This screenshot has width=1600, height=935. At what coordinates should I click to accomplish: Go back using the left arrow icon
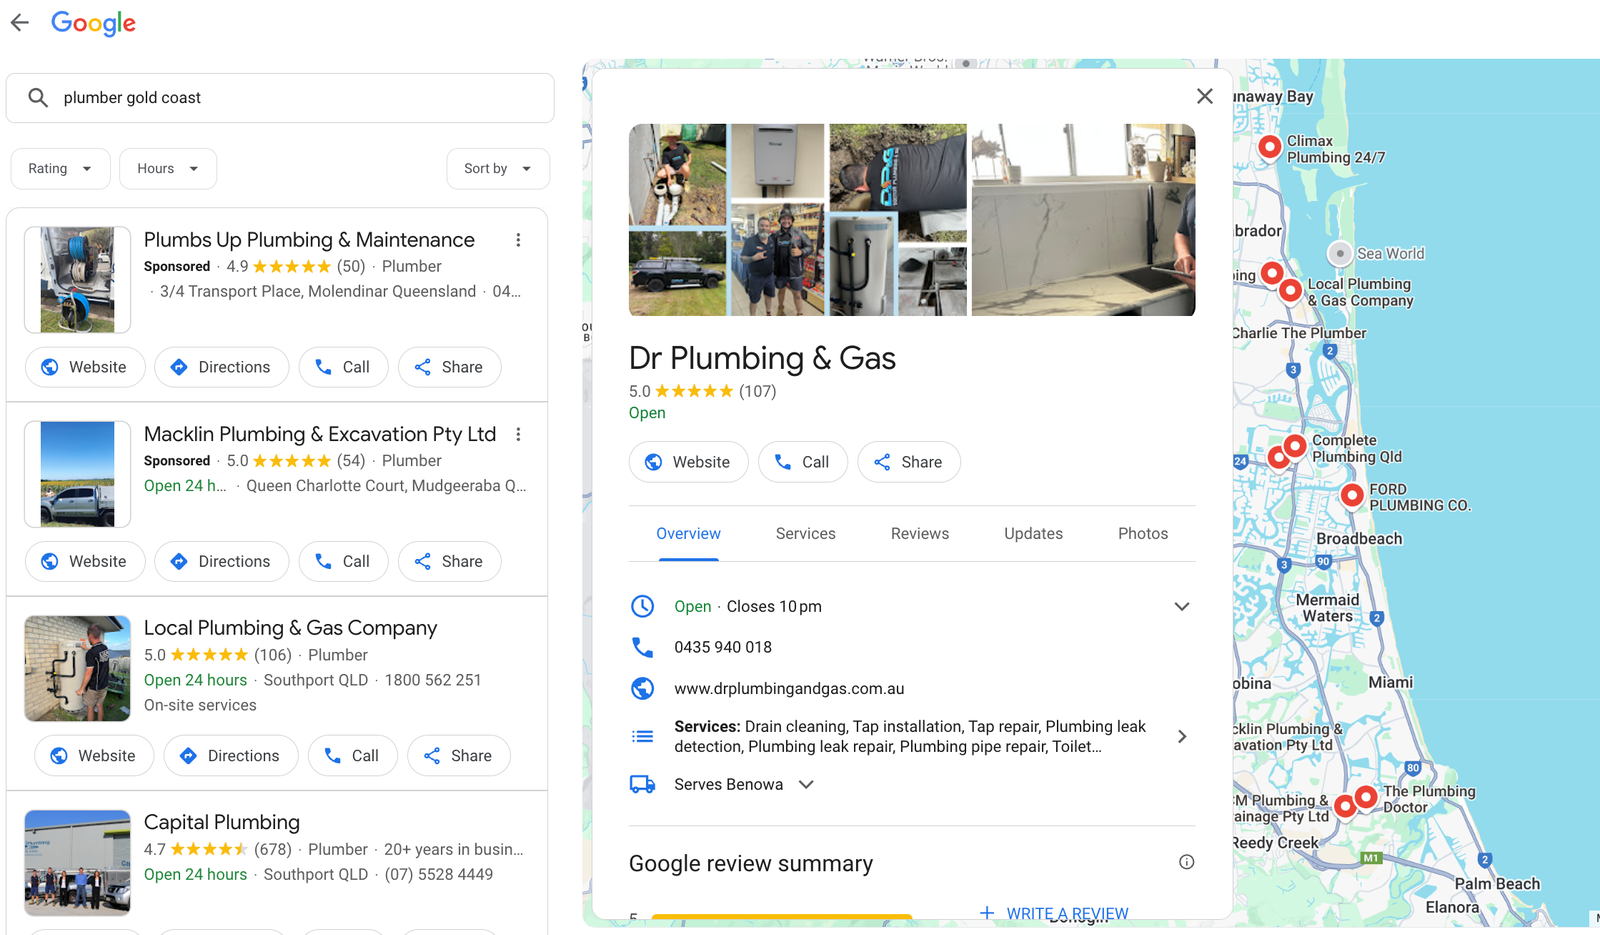pos(20,22)
